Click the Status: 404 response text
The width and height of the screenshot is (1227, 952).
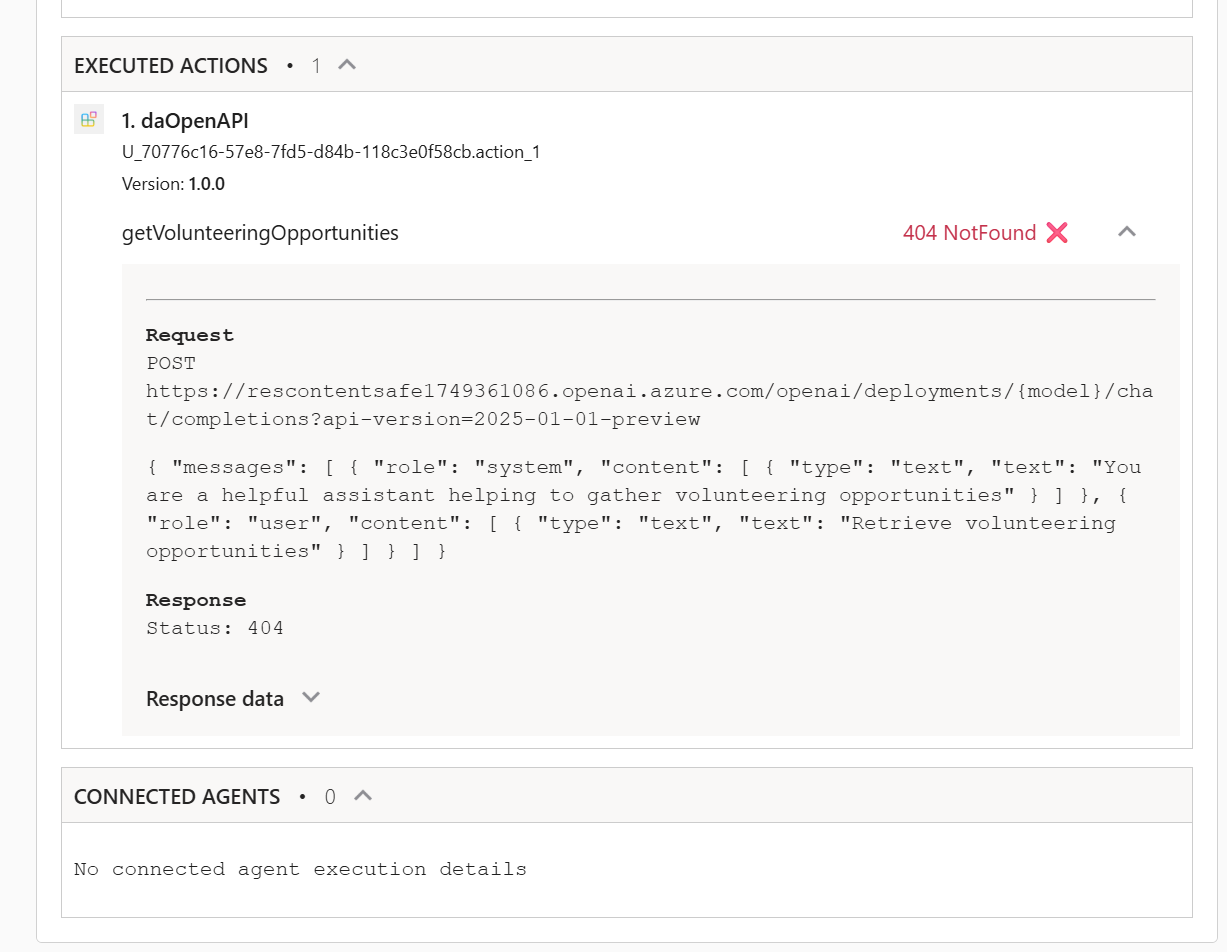pos(214,628)
